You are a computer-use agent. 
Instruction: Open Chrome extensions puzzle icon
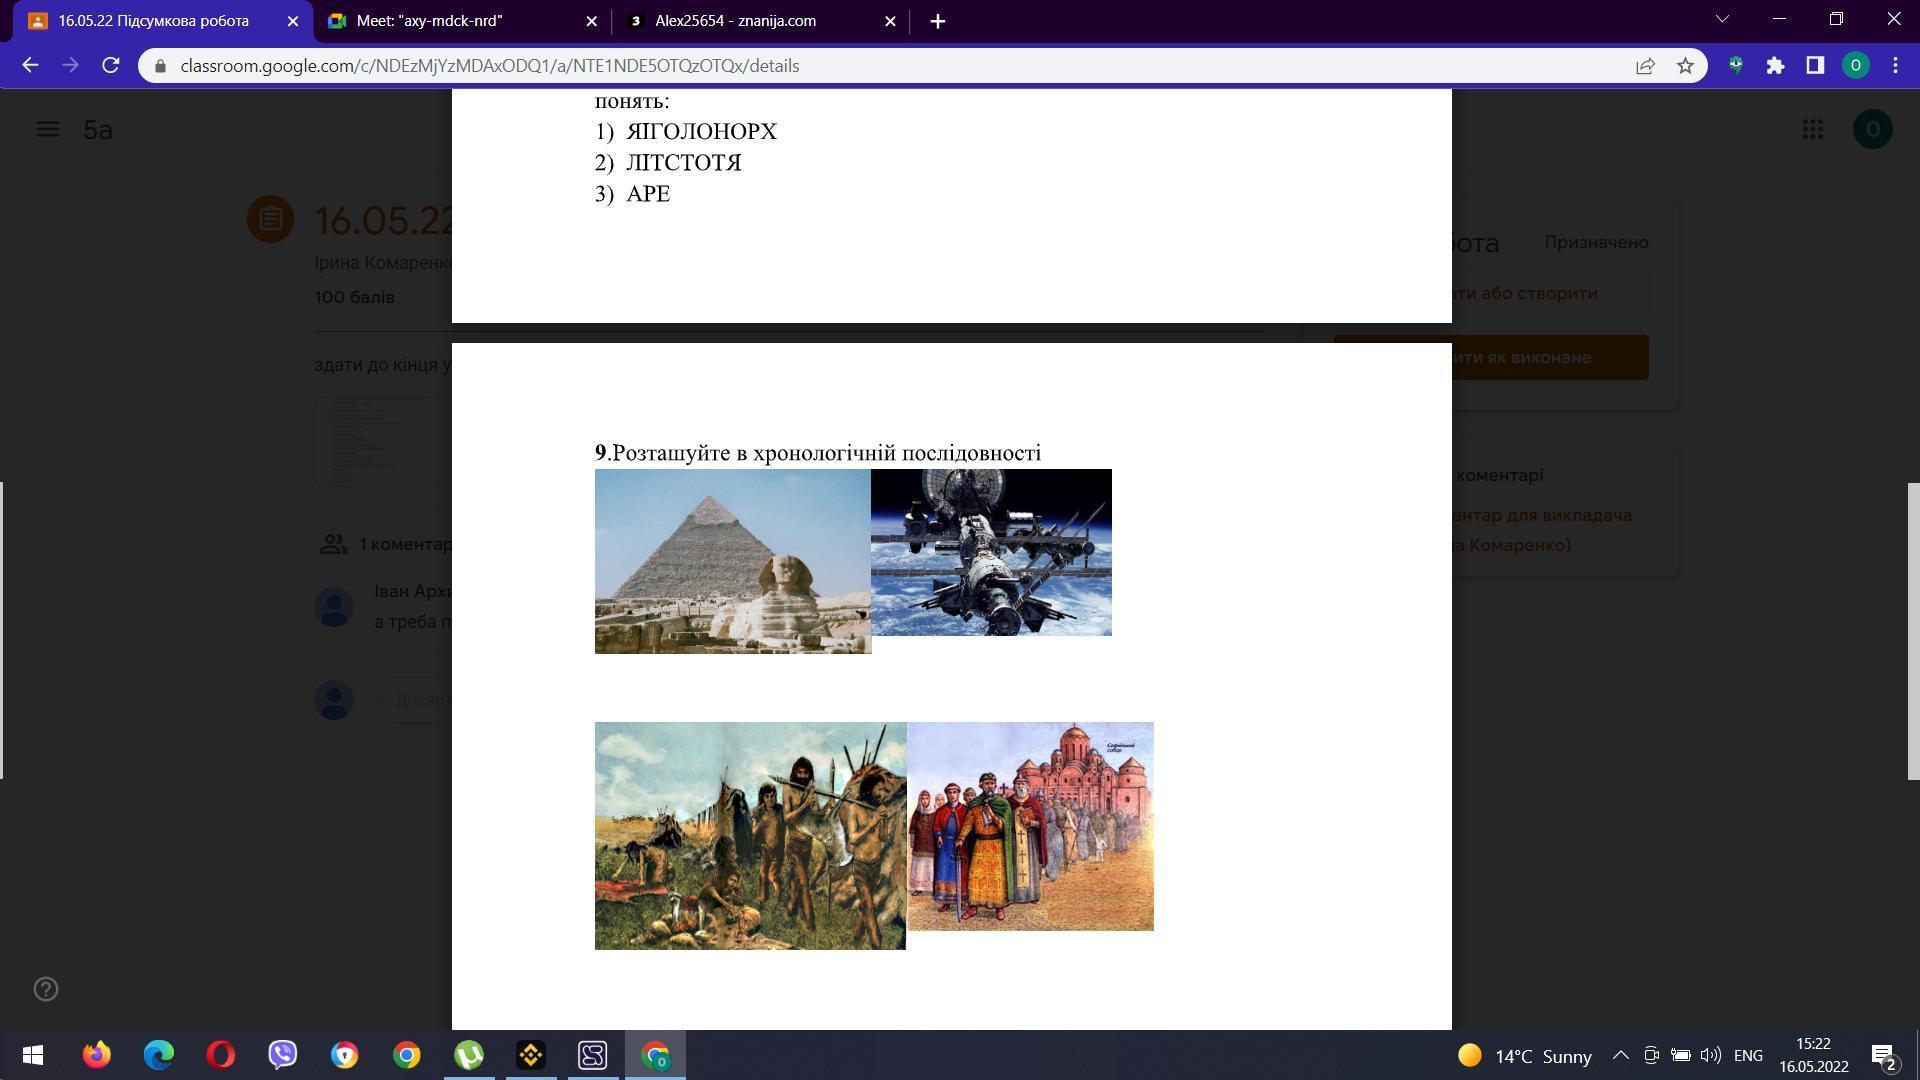1775,65
